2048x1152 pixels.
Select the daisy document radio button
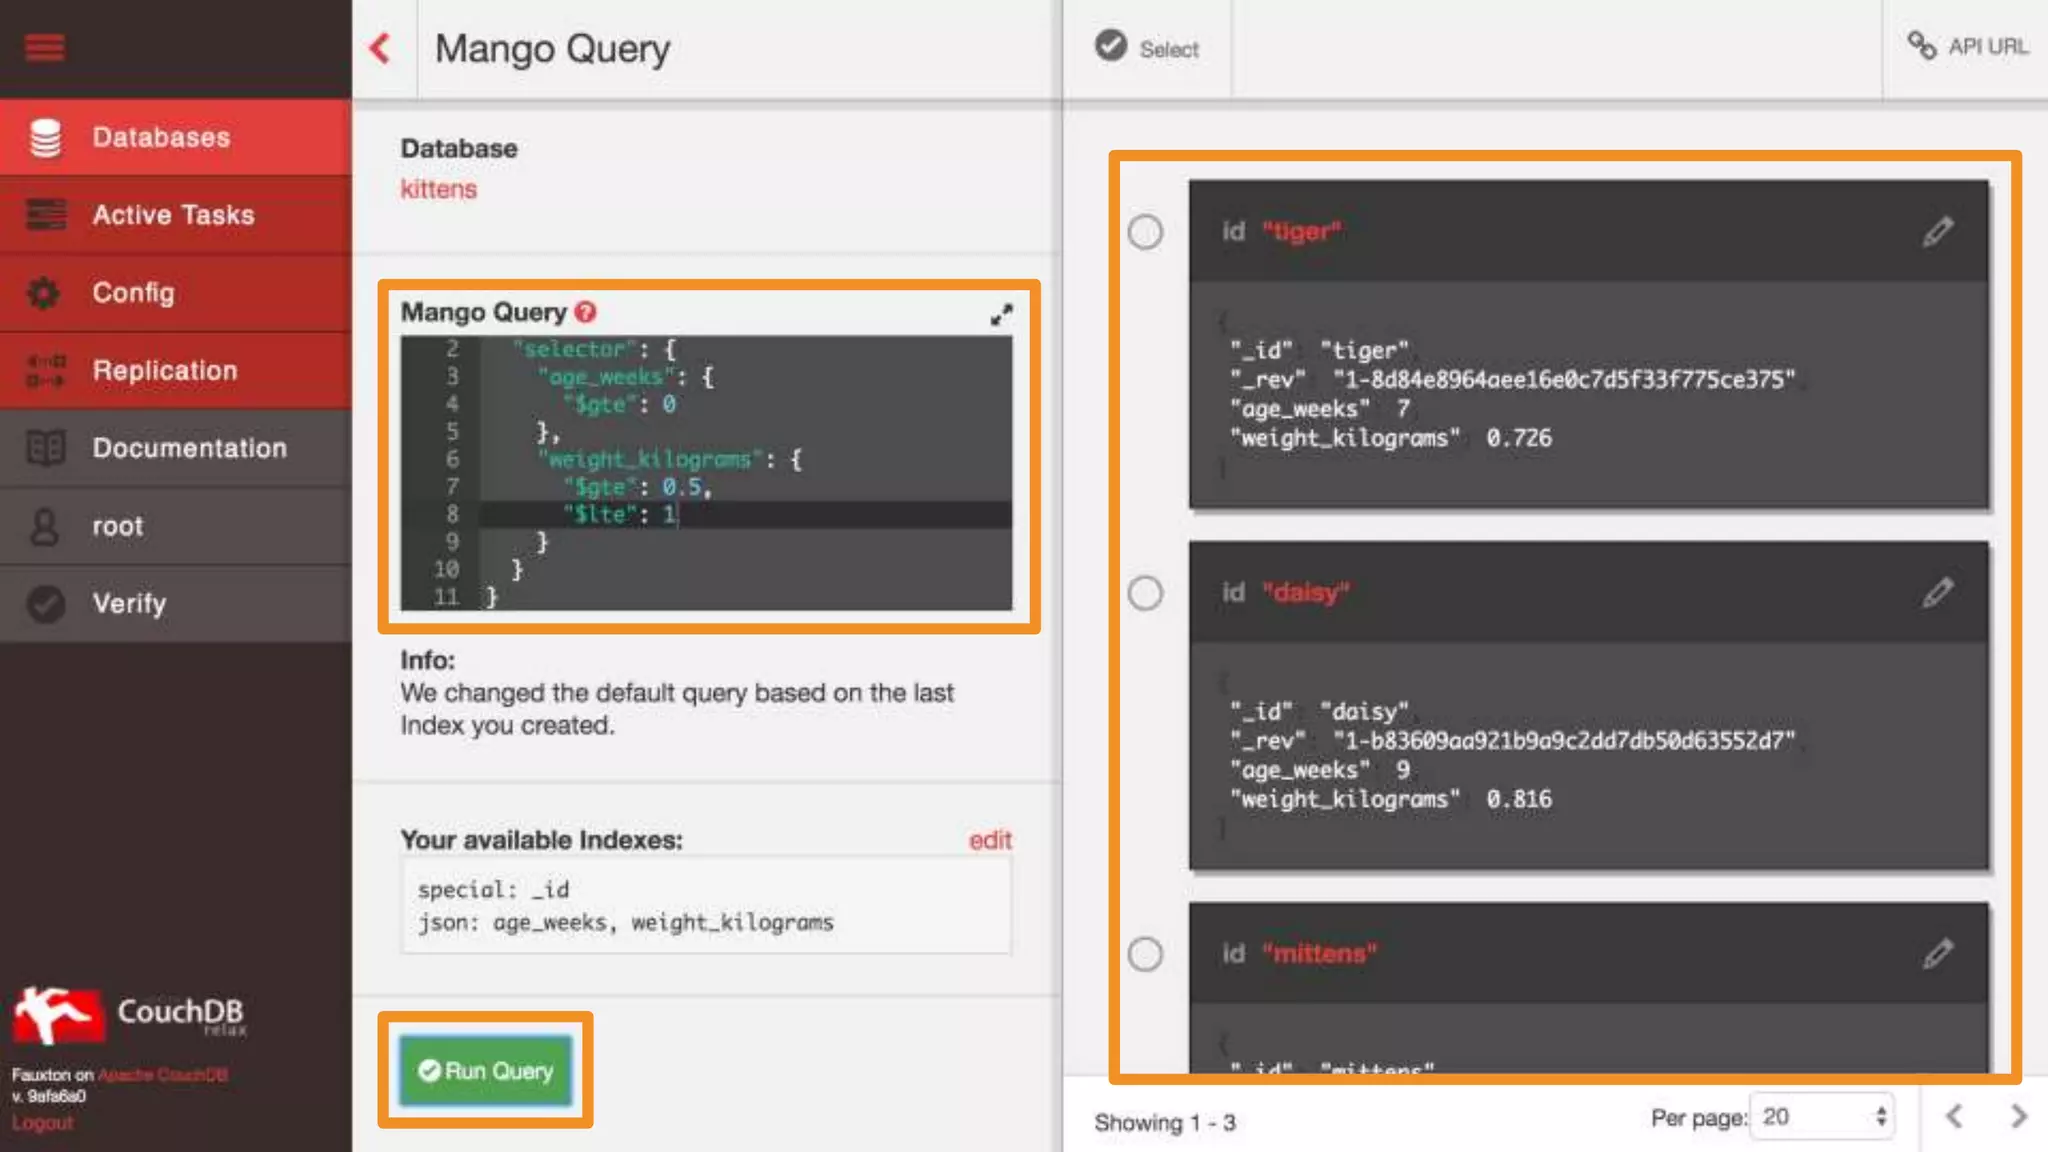coord(1145,593)
